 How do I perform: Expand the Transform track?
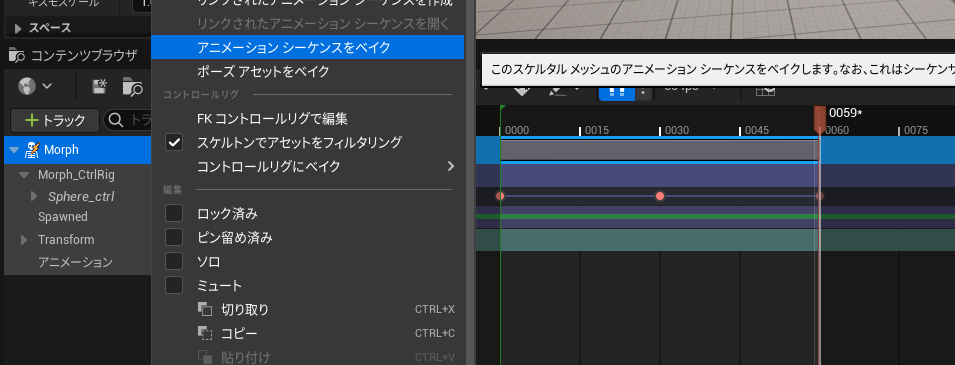coord(24,239)
